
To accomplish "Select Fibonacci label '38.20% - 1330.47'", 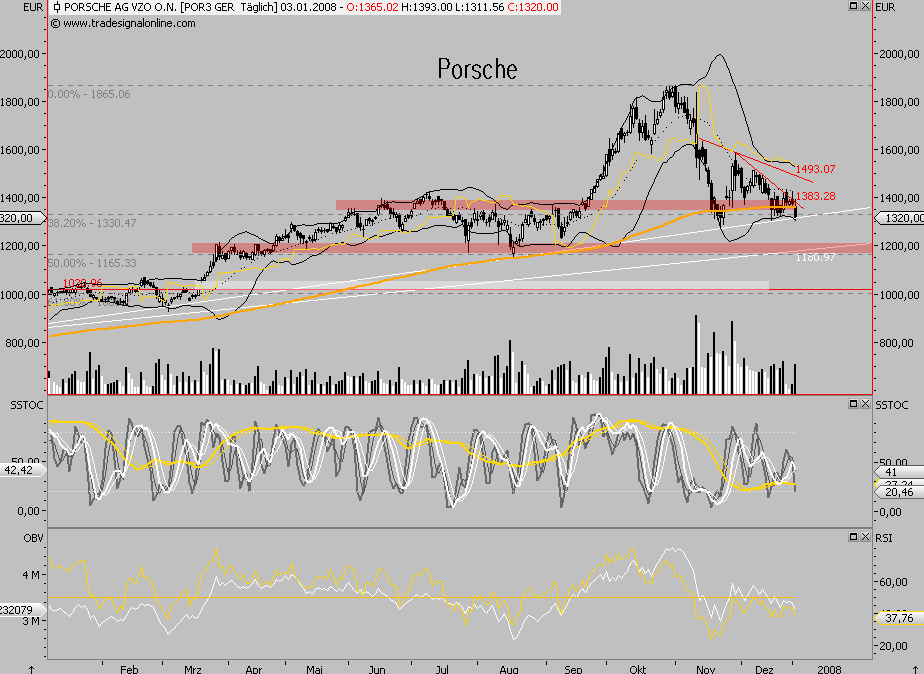I will [x=92, y=223].
